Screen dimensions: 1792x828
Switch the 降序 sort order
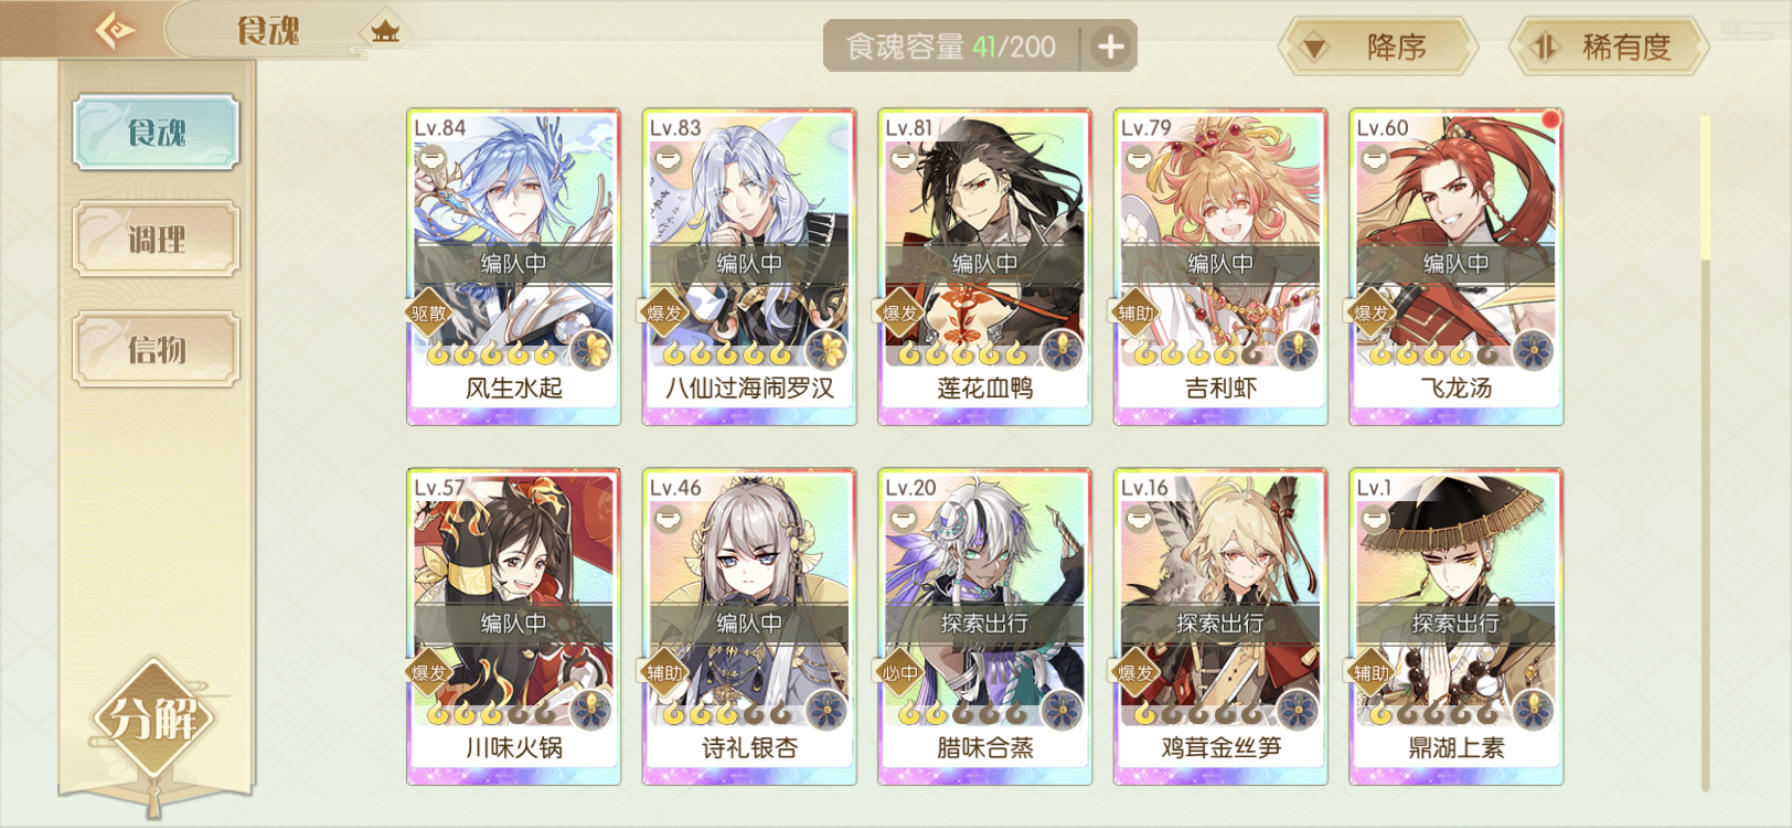[1378, 47]
